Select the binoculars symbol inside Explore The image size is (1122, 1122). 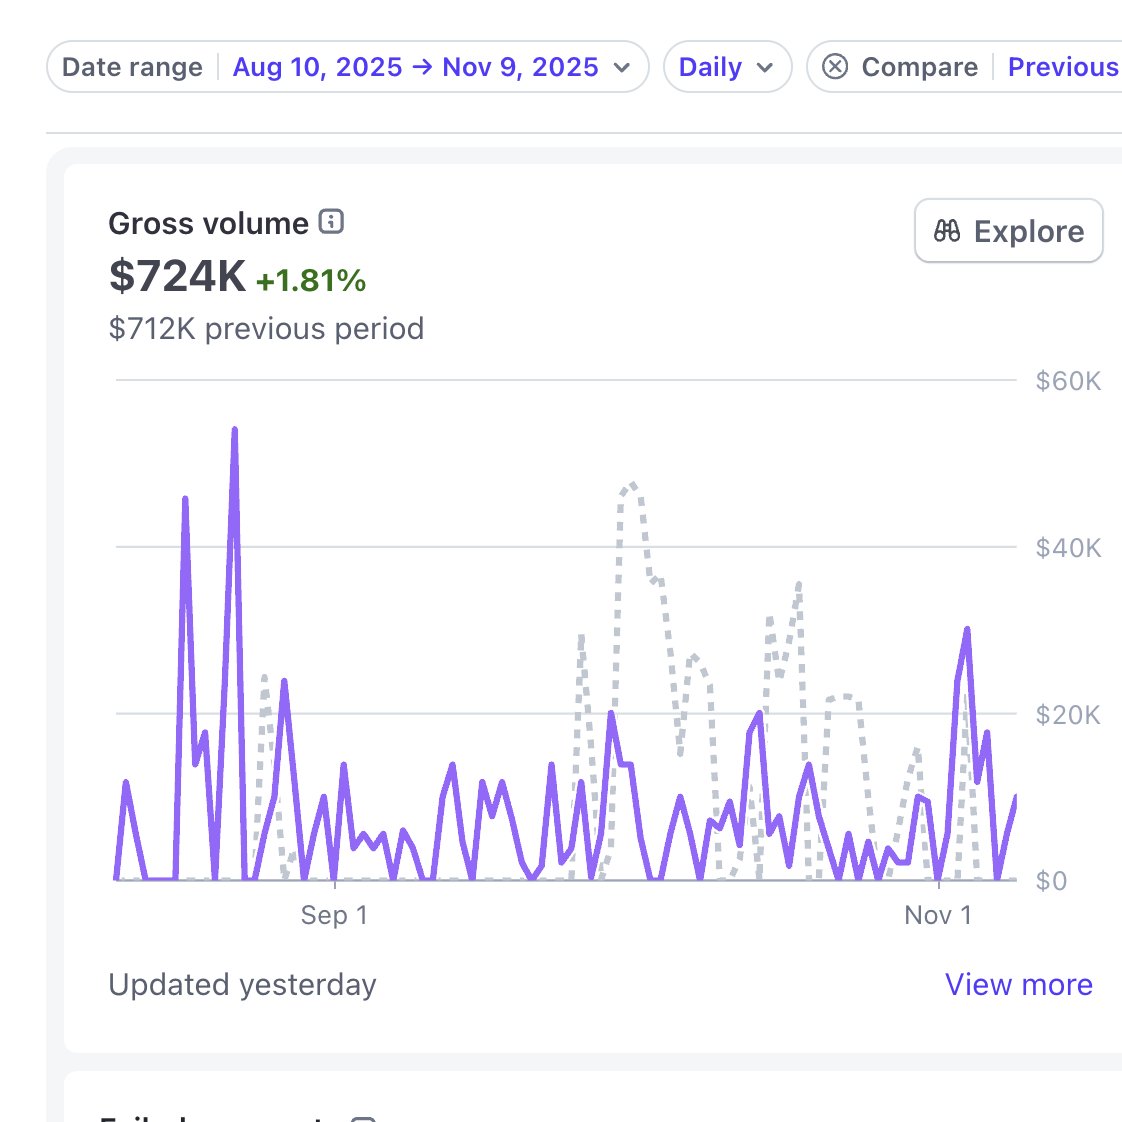947,231
